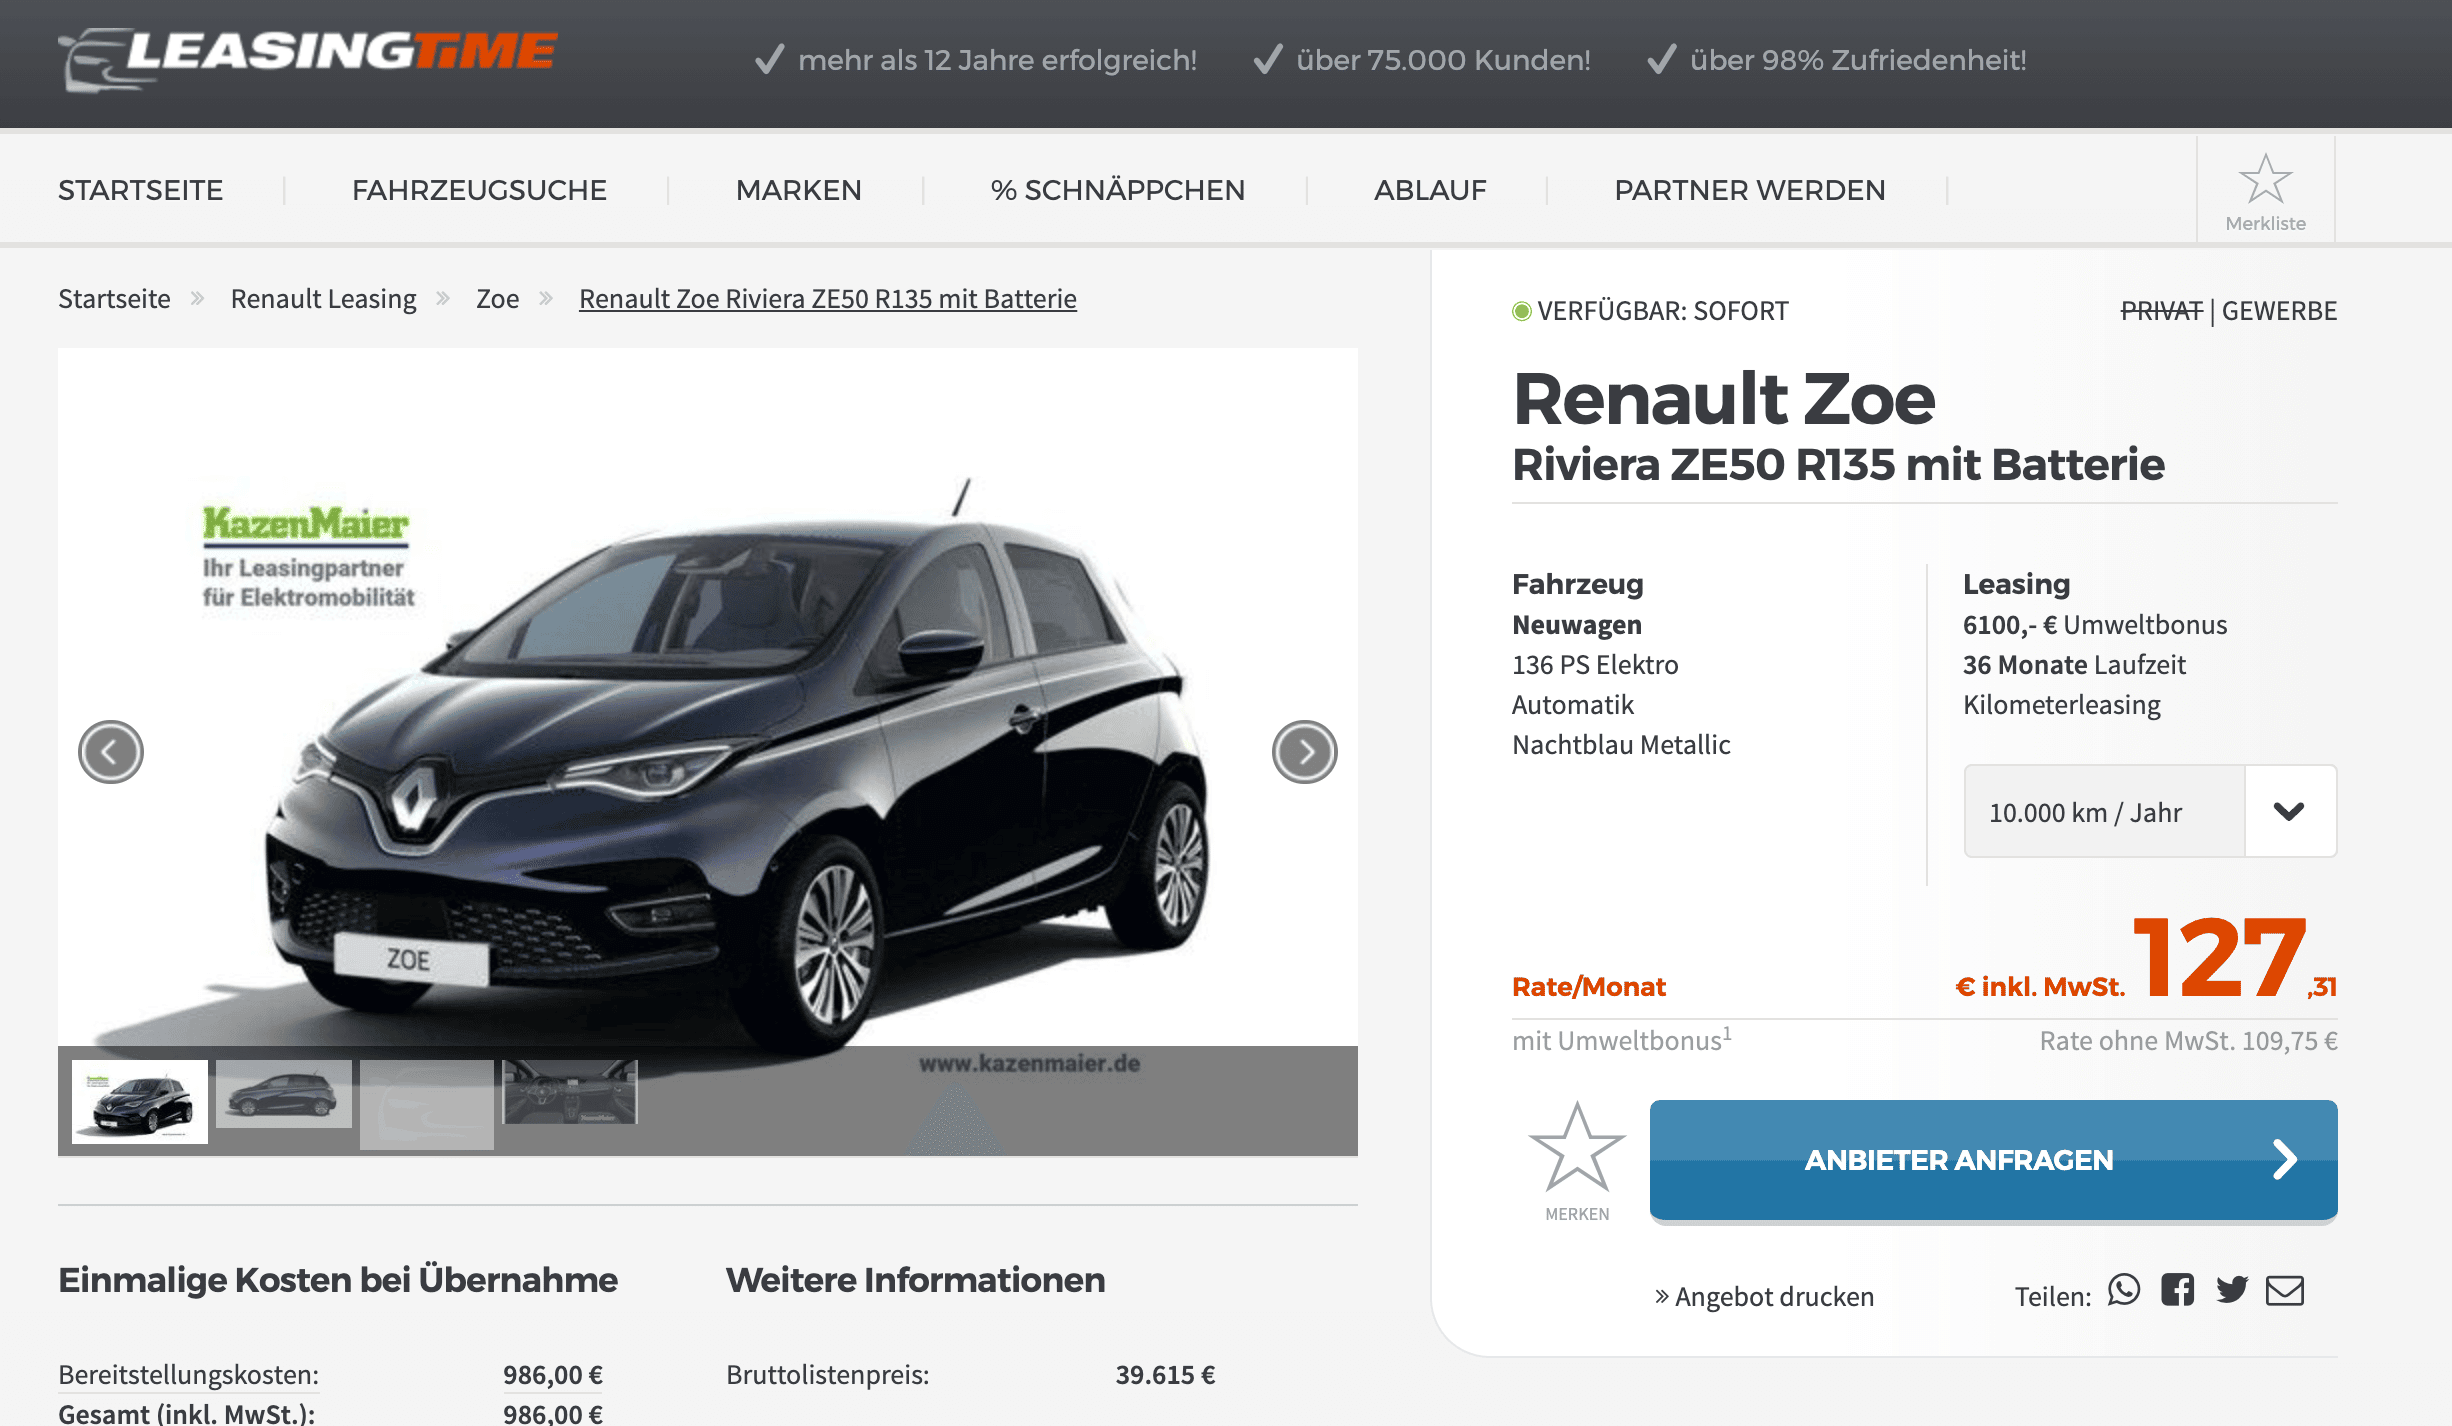Show previous car image arrow
Viewport: 2452px width, 1426px height.
pyautogui.click(x=111, y=752)
